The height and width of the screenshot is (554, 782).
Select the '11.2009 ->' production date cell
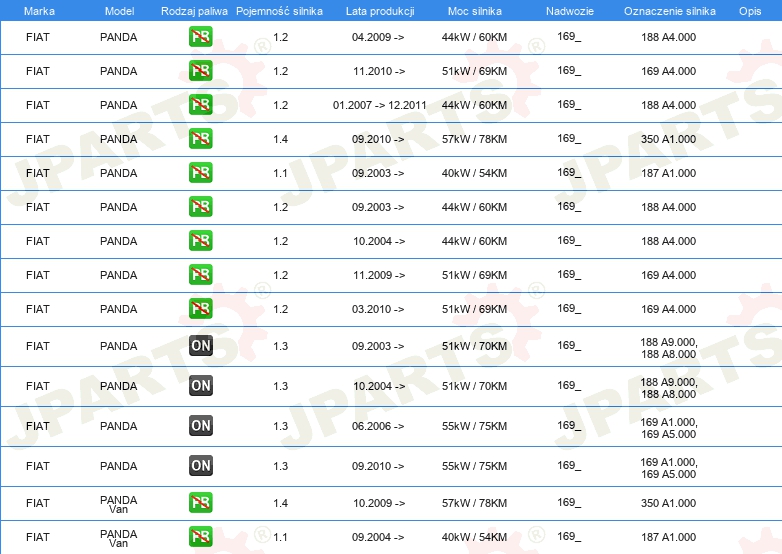[379, 275]
